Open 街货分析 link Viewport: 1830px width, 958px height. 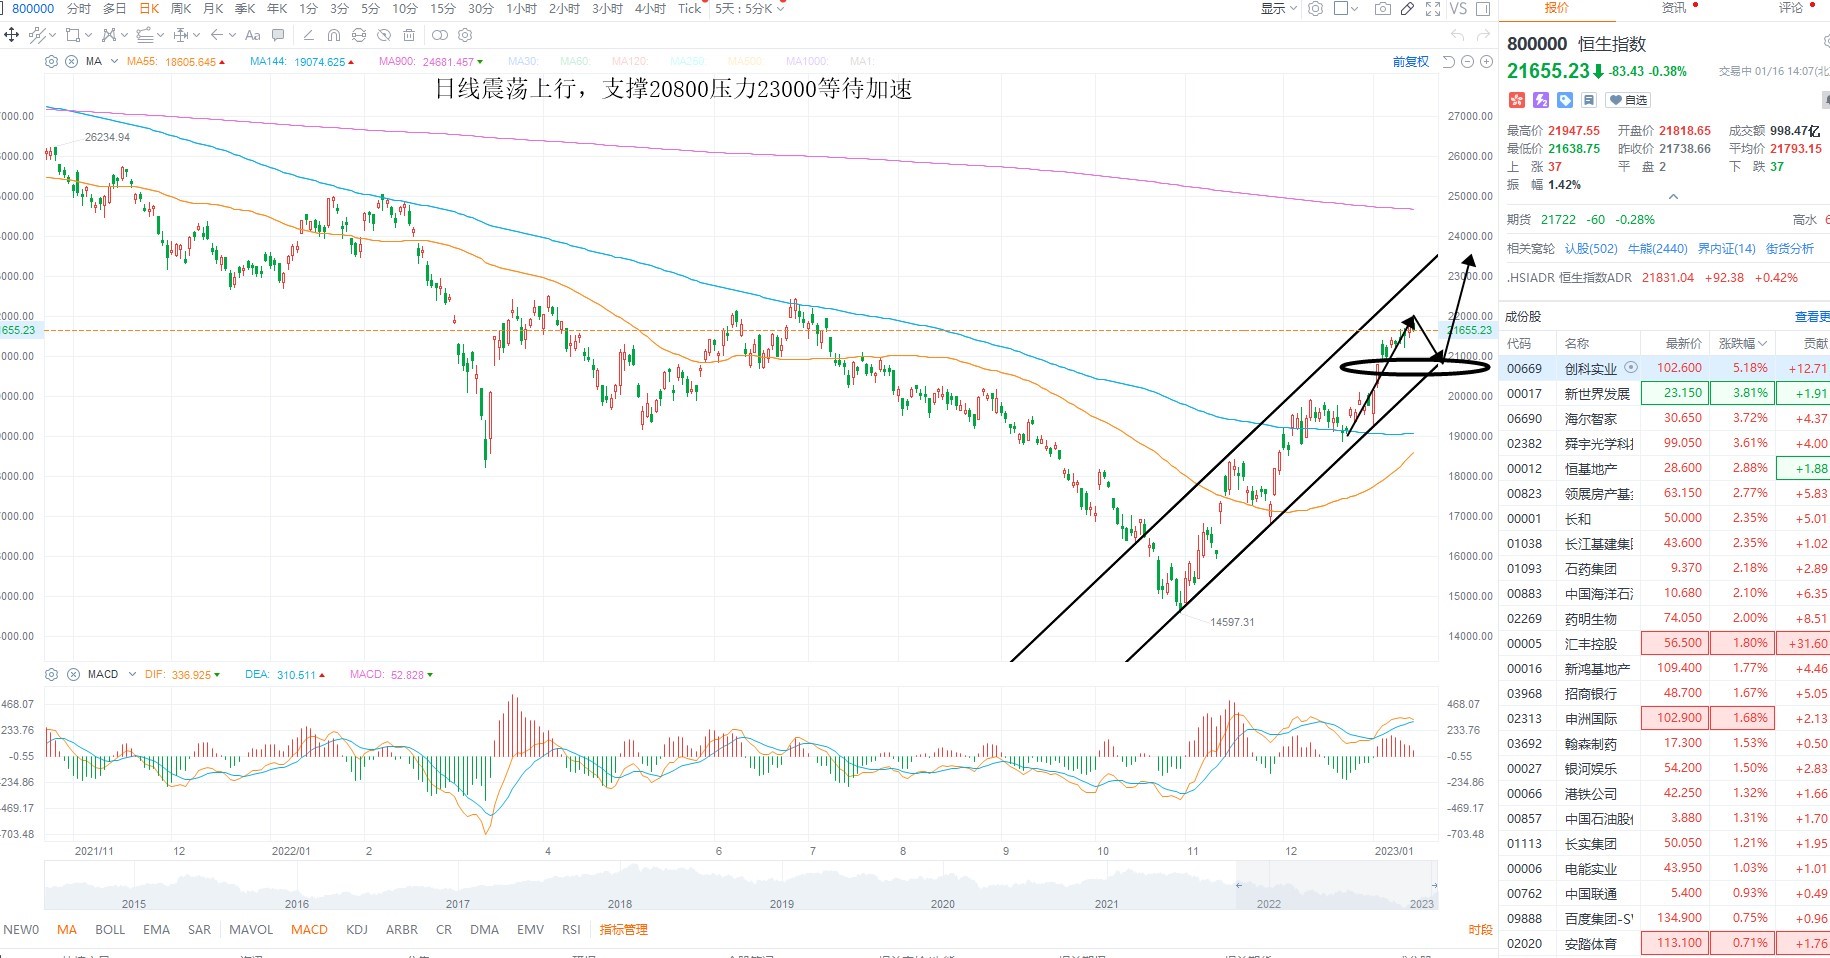pos(1790,249)
